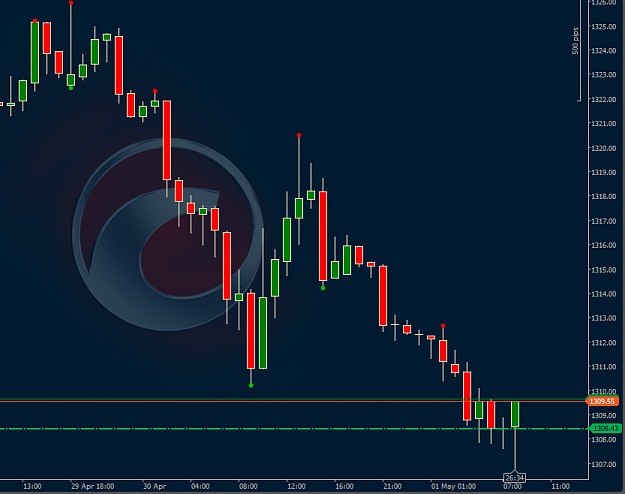Click the 1322.00 price axis label
The image size is (625, 494).
603,99
